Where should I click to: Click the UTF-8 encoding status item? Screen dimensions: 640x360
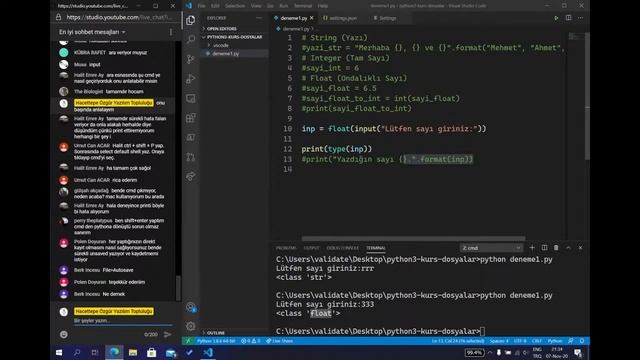coord(520,341)
